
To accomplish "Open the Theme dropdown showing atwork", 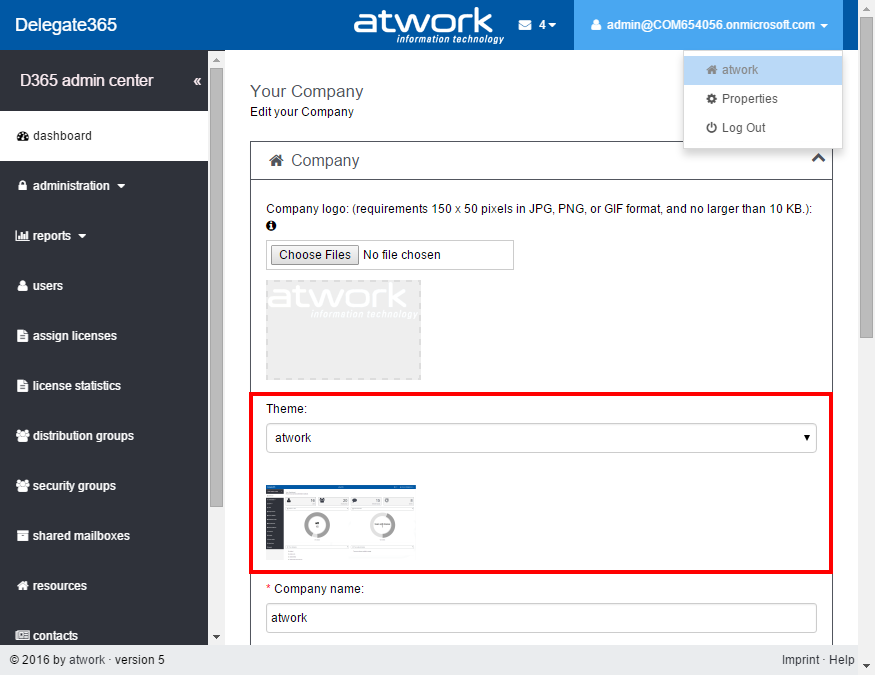I will click(x=541, y=438).
